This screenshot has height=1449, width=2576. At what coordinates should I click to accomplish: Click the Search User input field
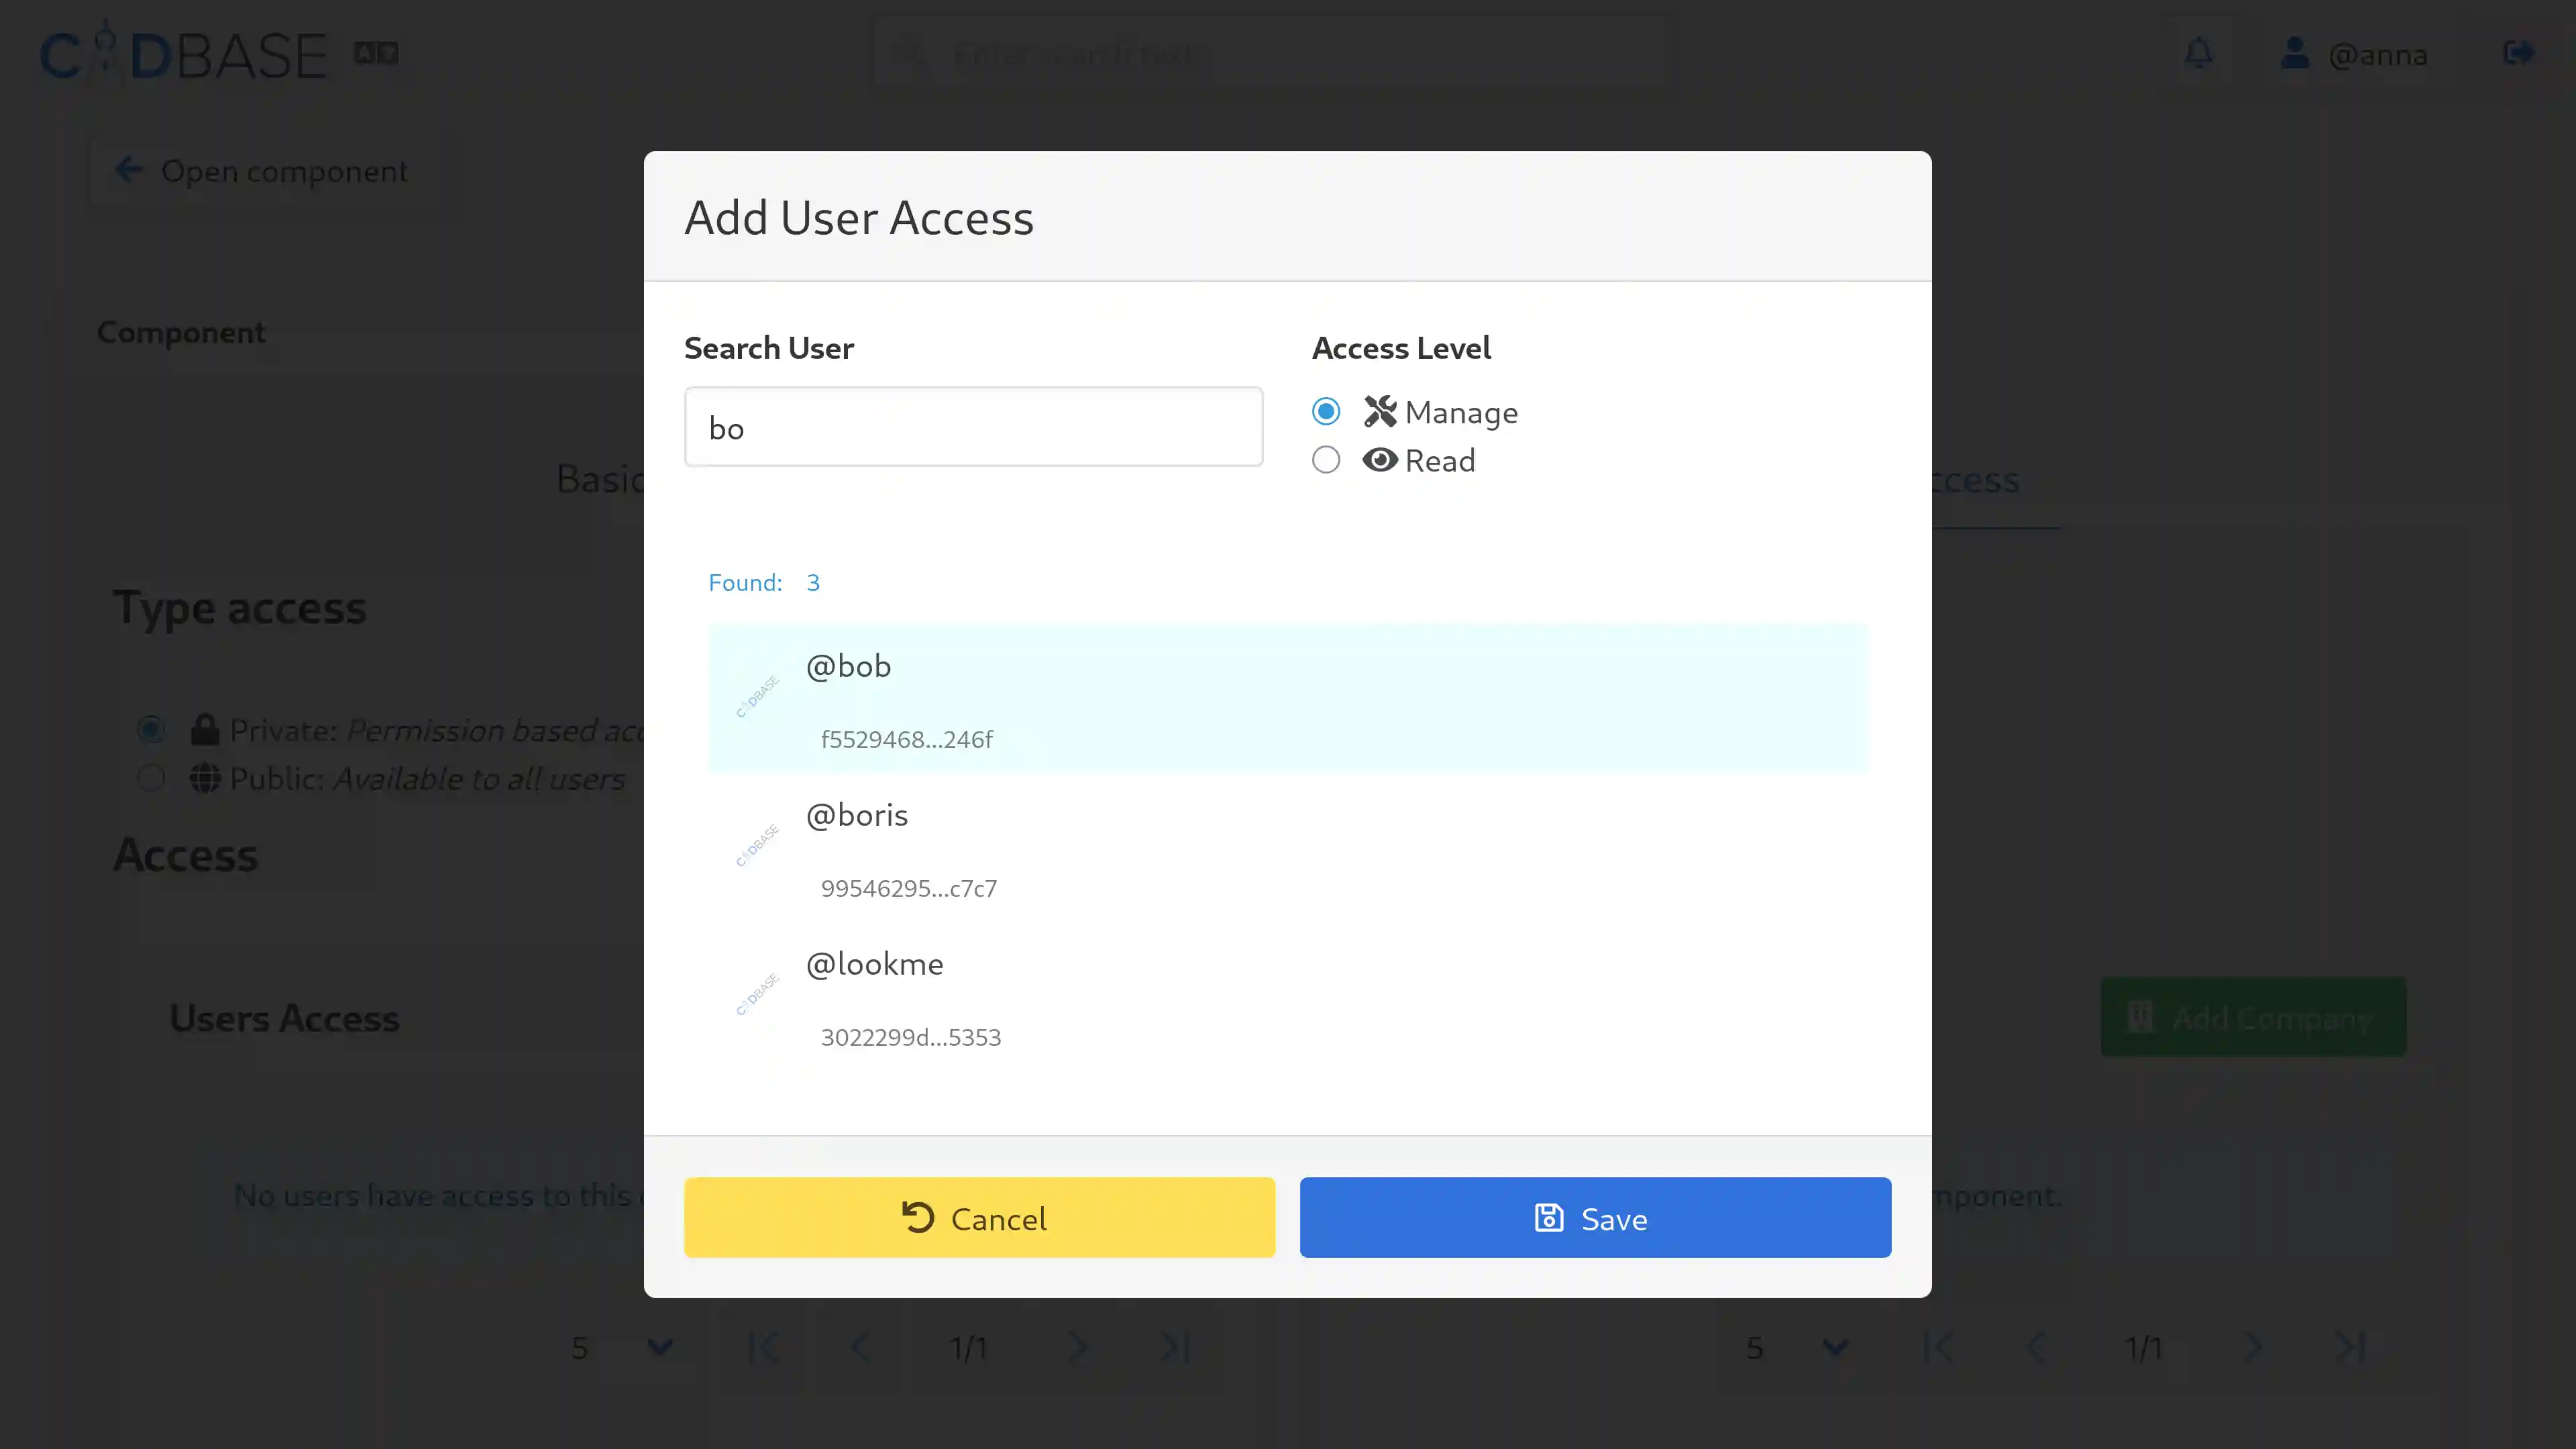click(x=973, y=427)
